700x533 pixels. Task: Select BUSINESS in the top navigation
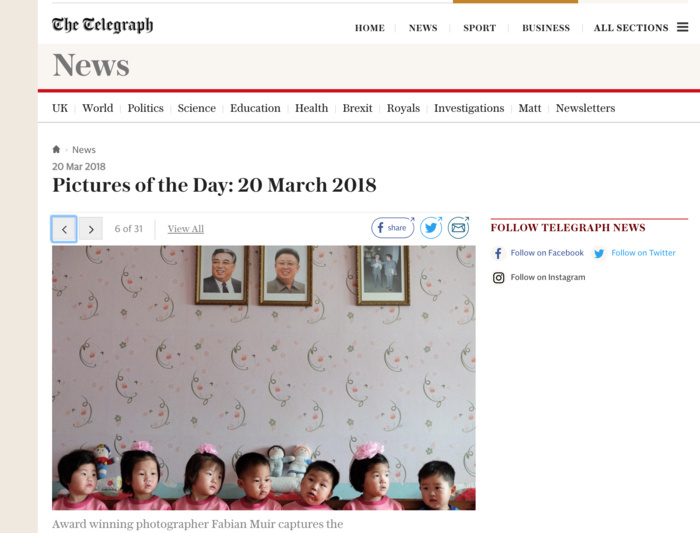coord(546,28)
